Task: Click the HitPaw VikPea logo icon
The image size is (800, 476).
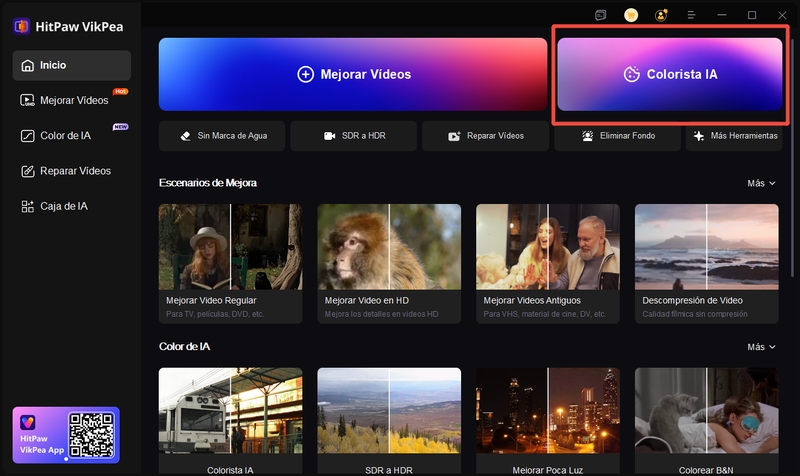Action: click(x=21, y=27)
